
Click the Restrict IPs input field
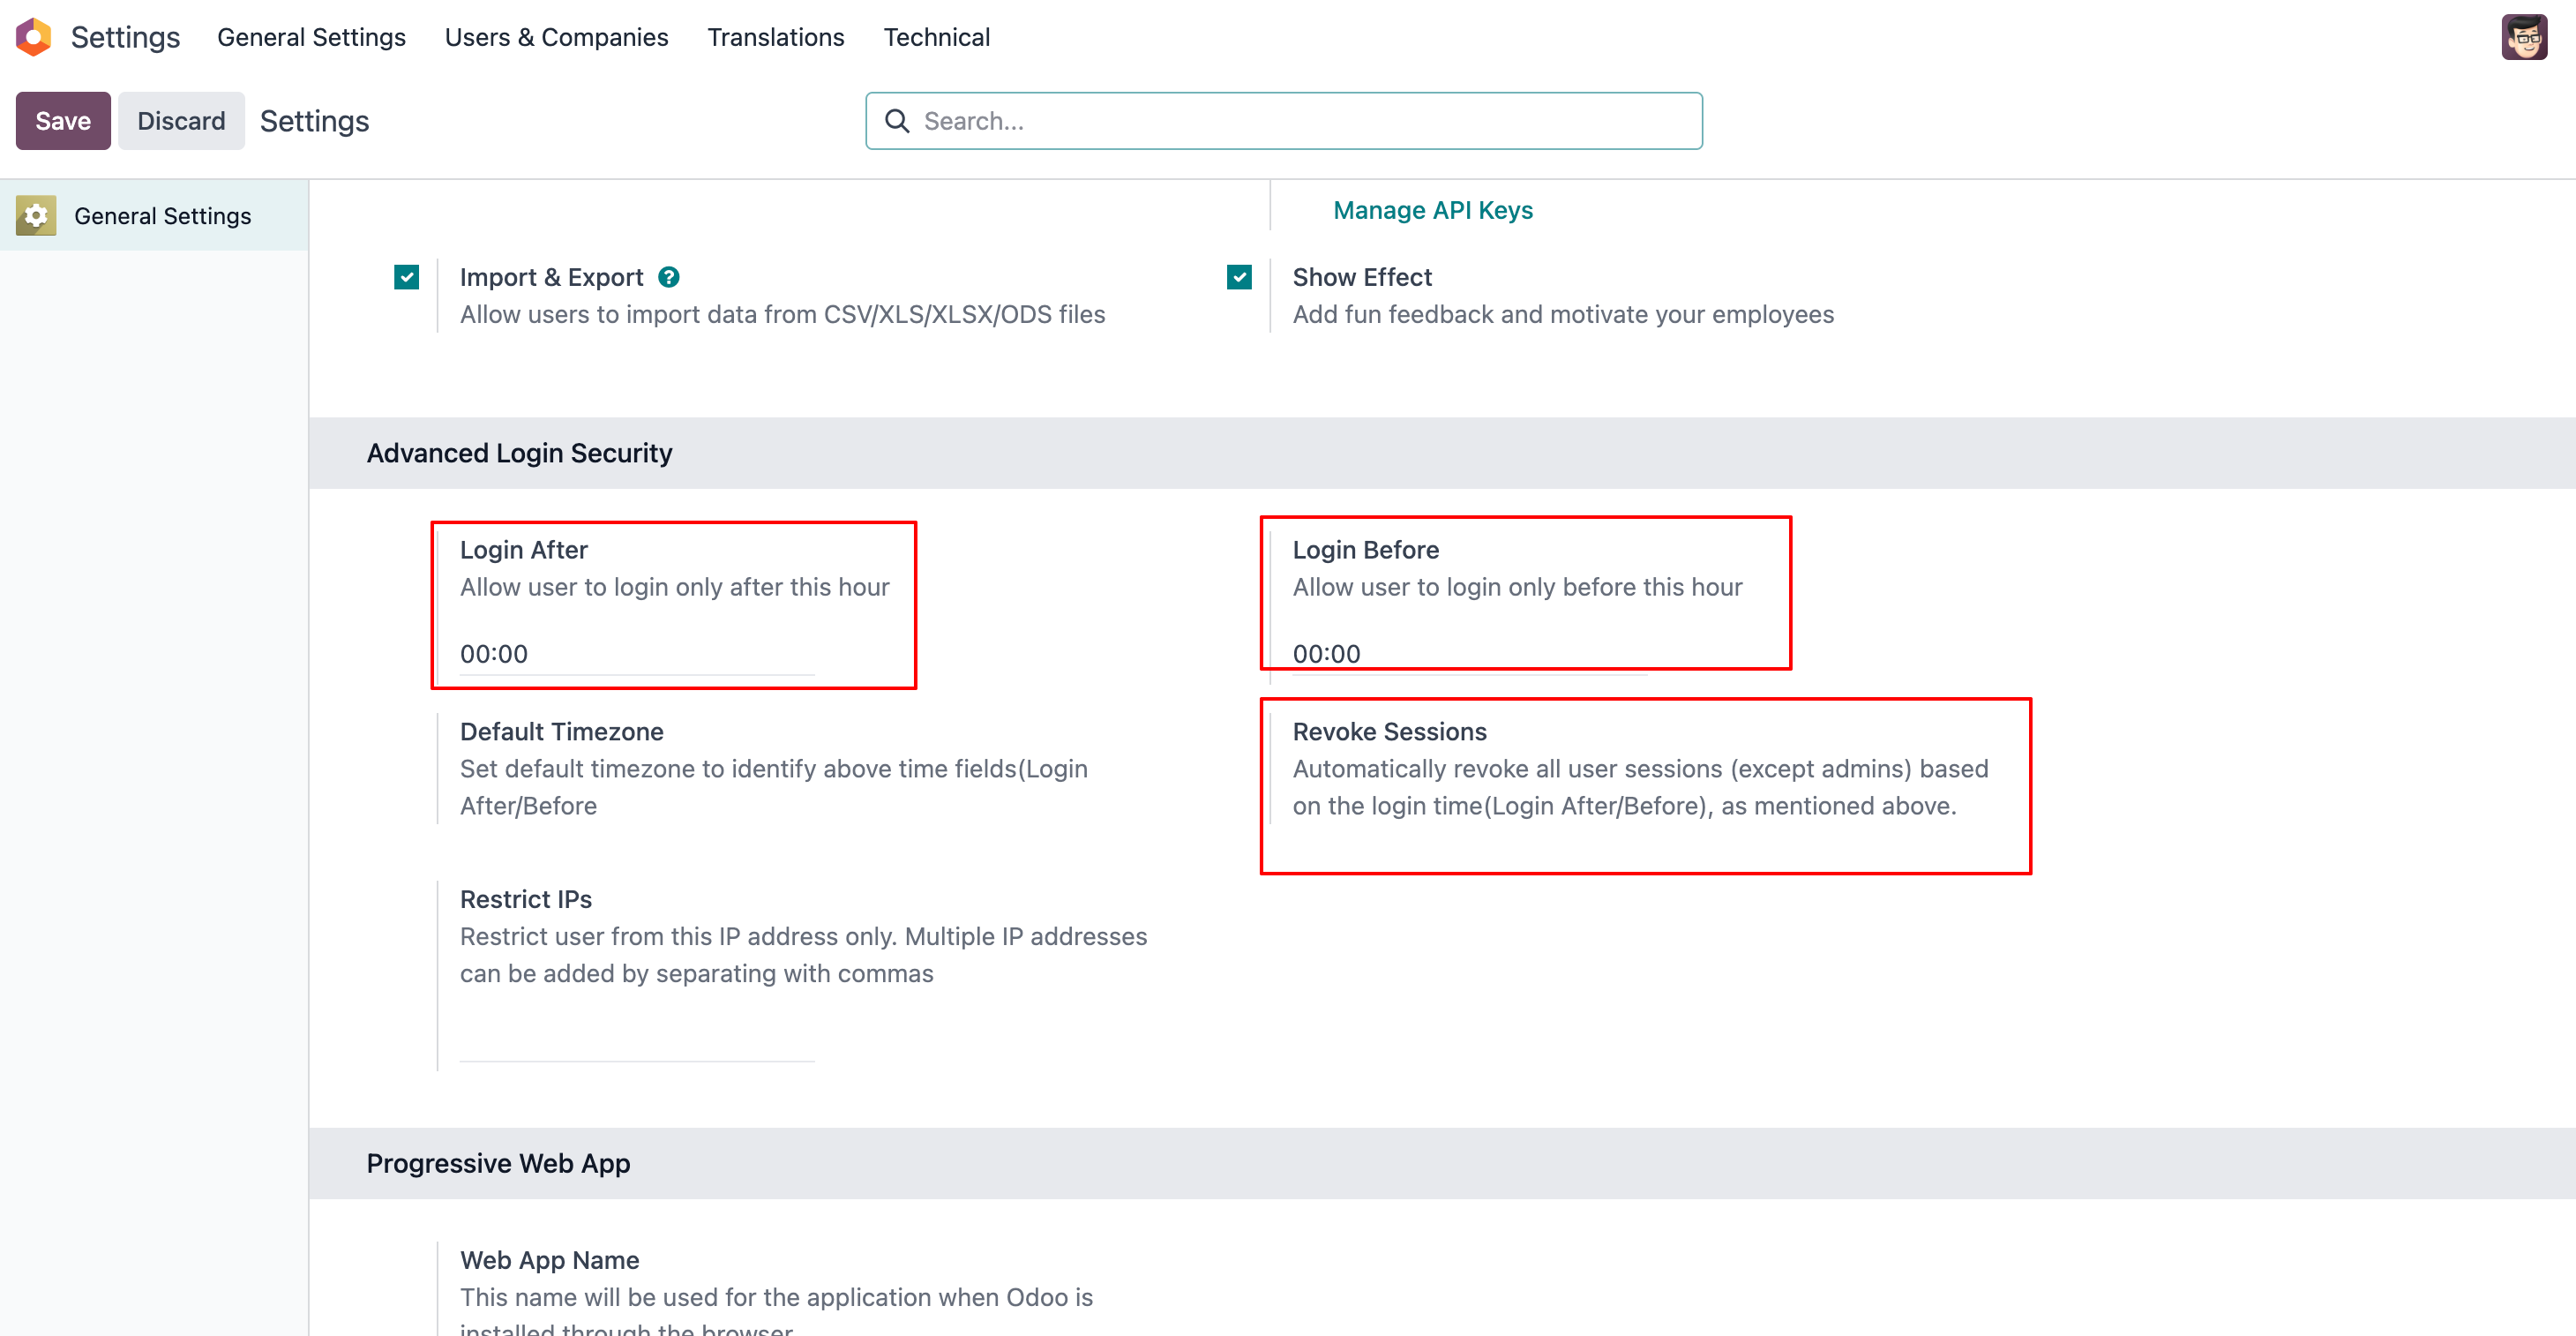point(637,1041)
